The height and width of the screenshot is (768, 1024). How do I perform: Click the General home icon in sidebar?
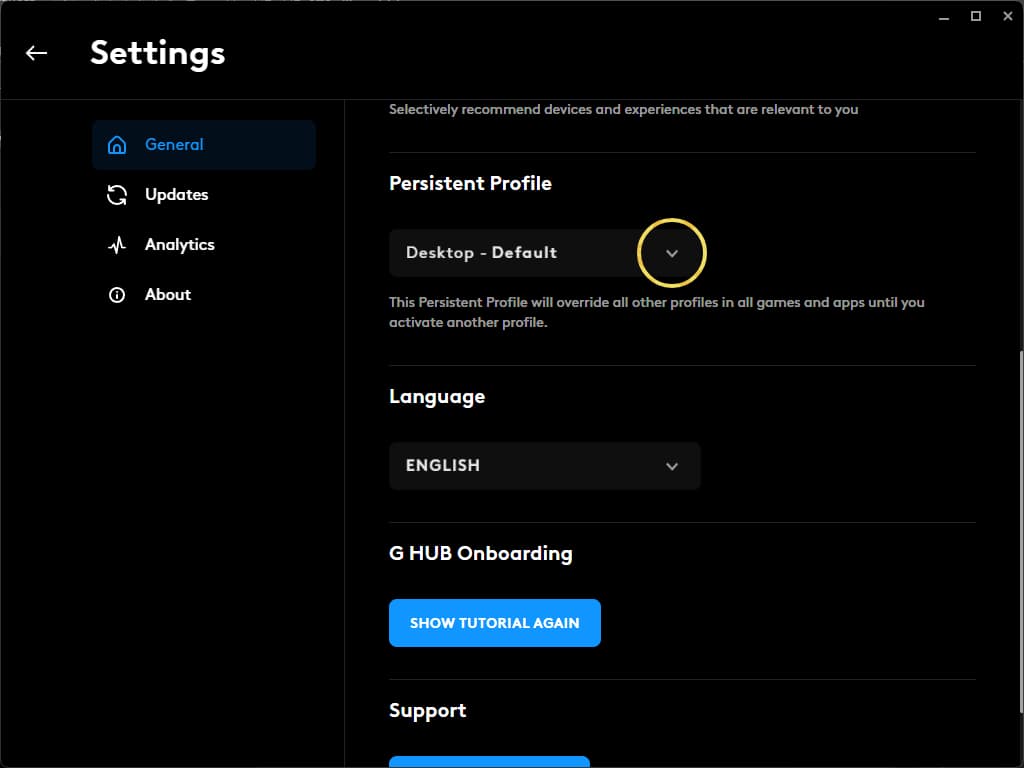117,144
